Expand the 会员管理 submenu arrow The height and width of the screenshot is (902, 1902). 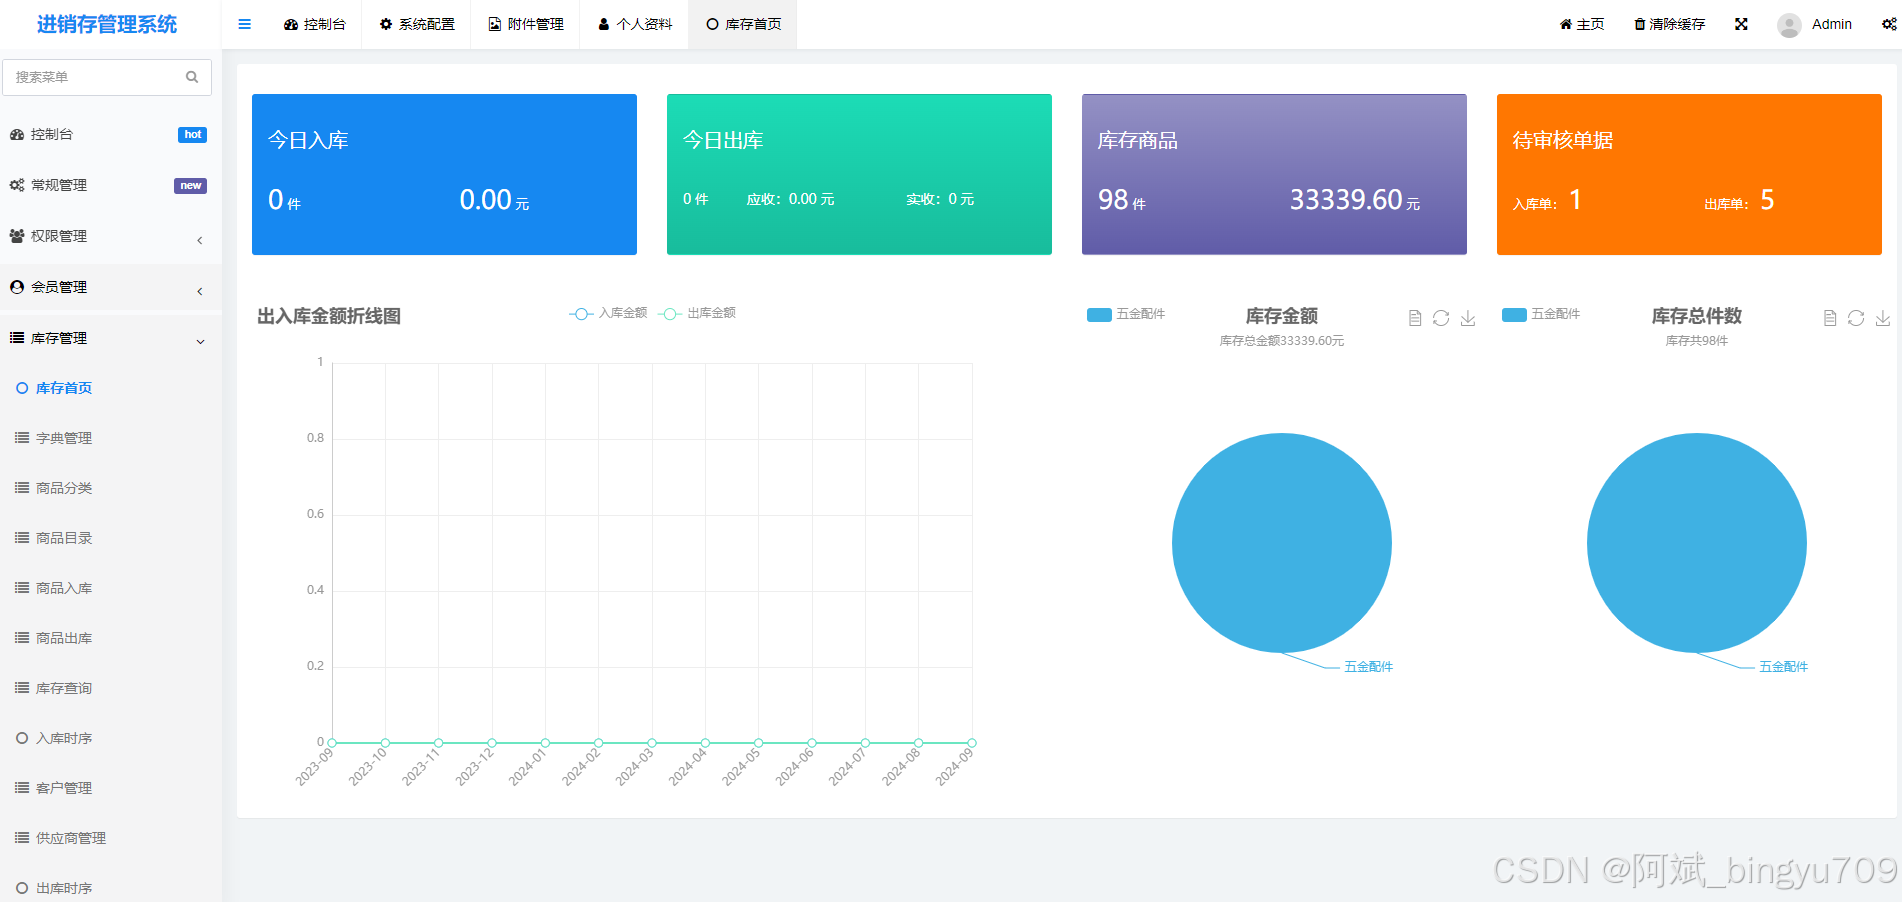(200, 291)
